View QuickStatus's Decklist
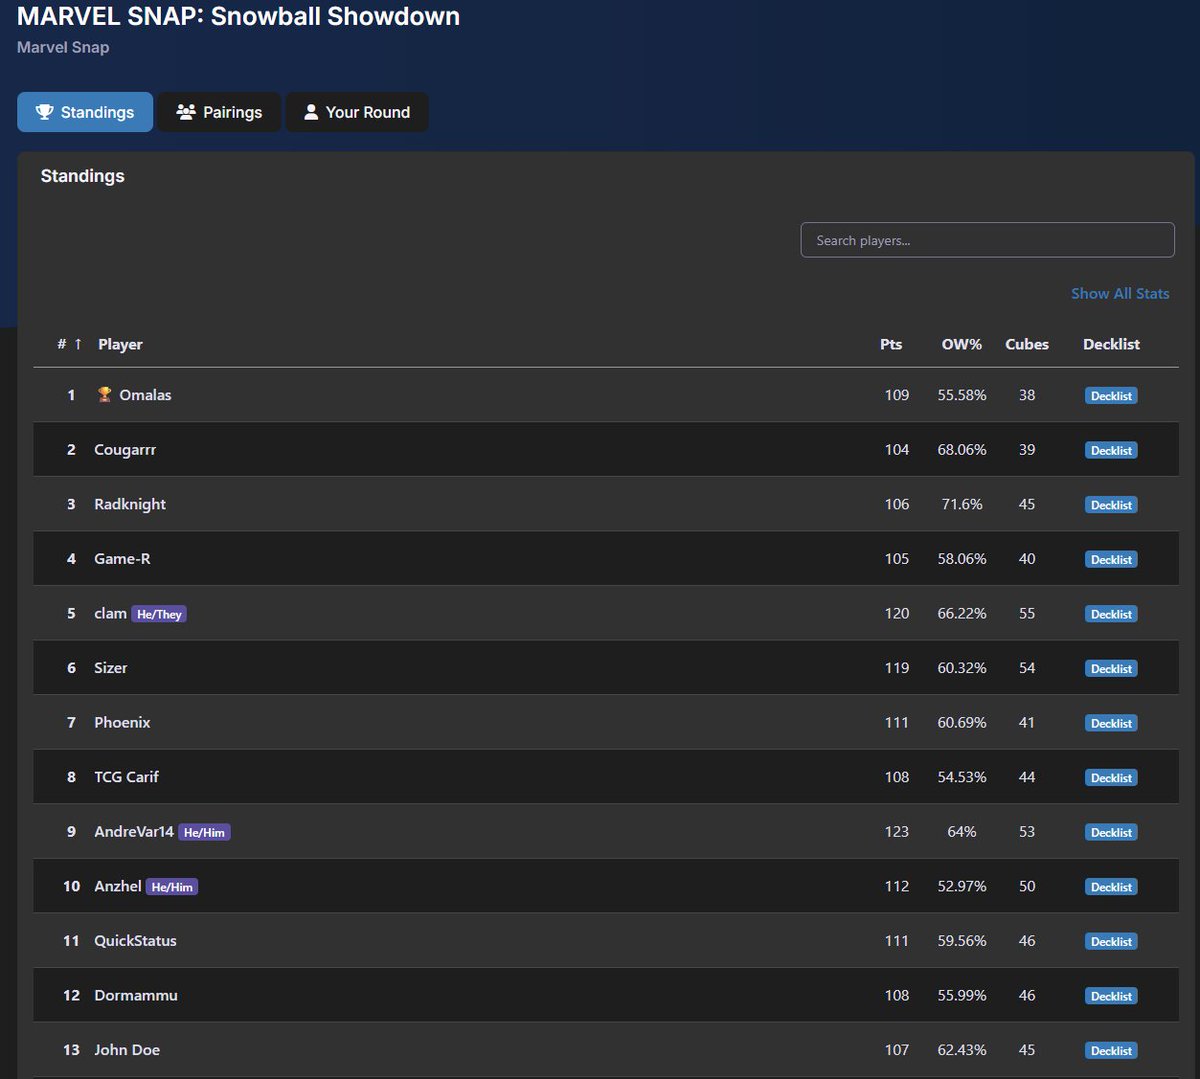The width and height of the screenshot is (1200, 1079). (x=1111, y=941)
